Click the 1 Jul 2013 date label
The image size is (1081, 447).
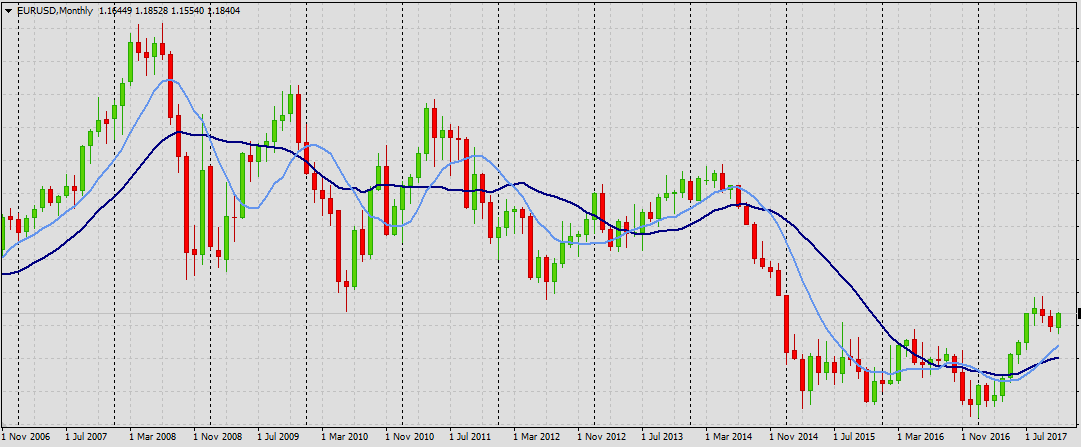(x=664, y=437)
